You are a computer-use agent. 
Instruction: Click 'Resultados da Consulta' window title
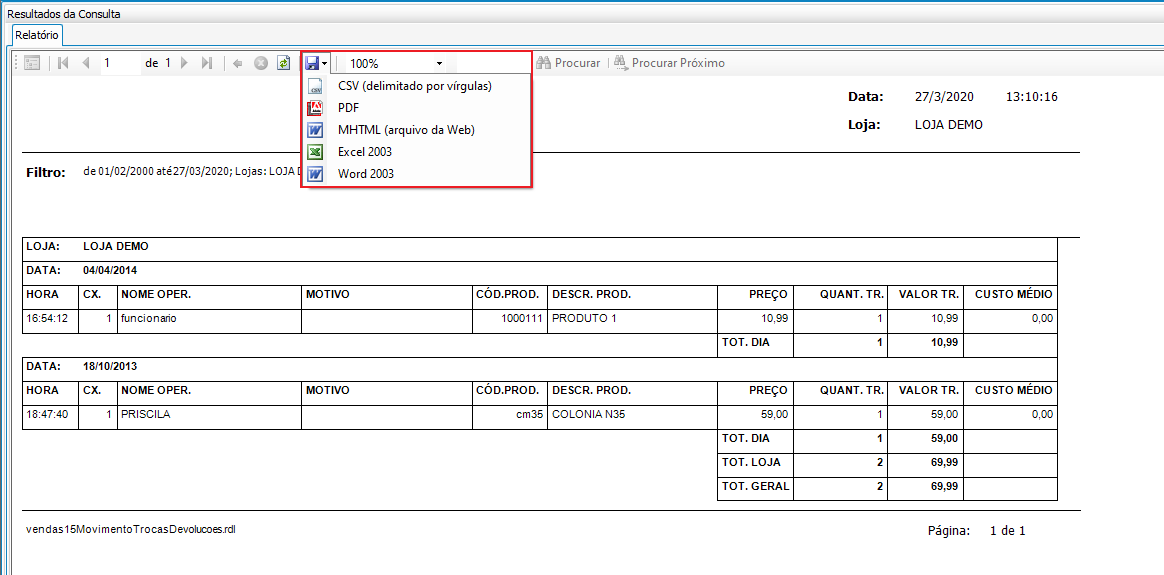[64, 14]
